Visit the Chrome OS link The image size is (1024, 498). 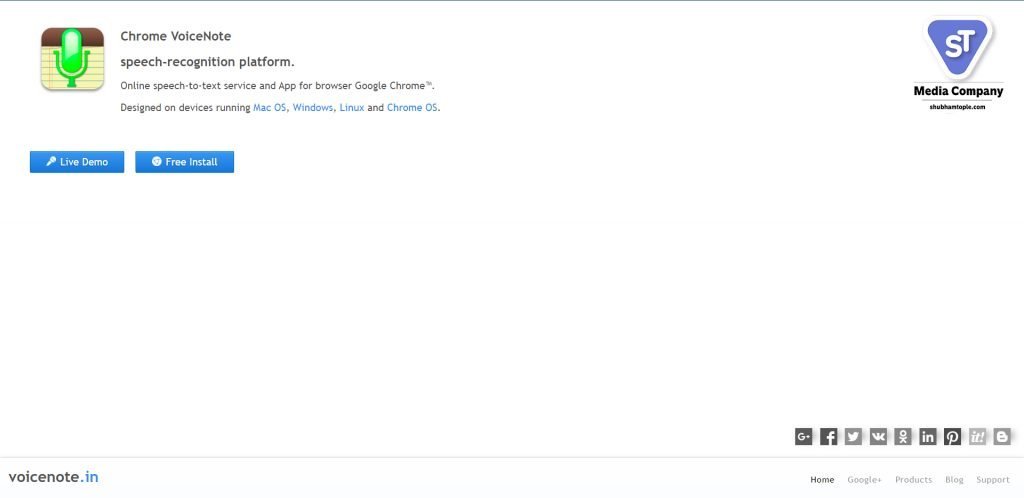tap(412, 108)
